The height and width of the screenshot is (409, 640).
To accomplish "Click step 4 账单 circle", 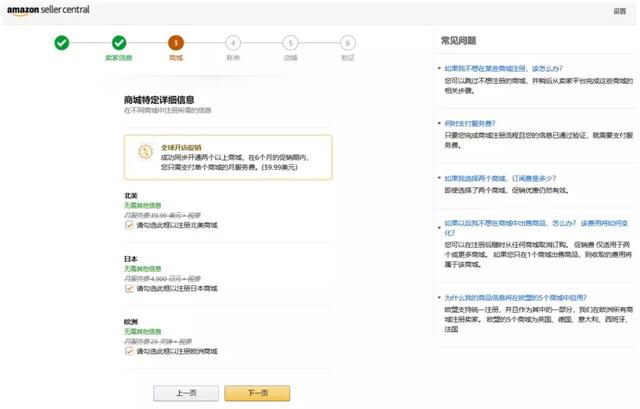I will click(x=233, y=42).
